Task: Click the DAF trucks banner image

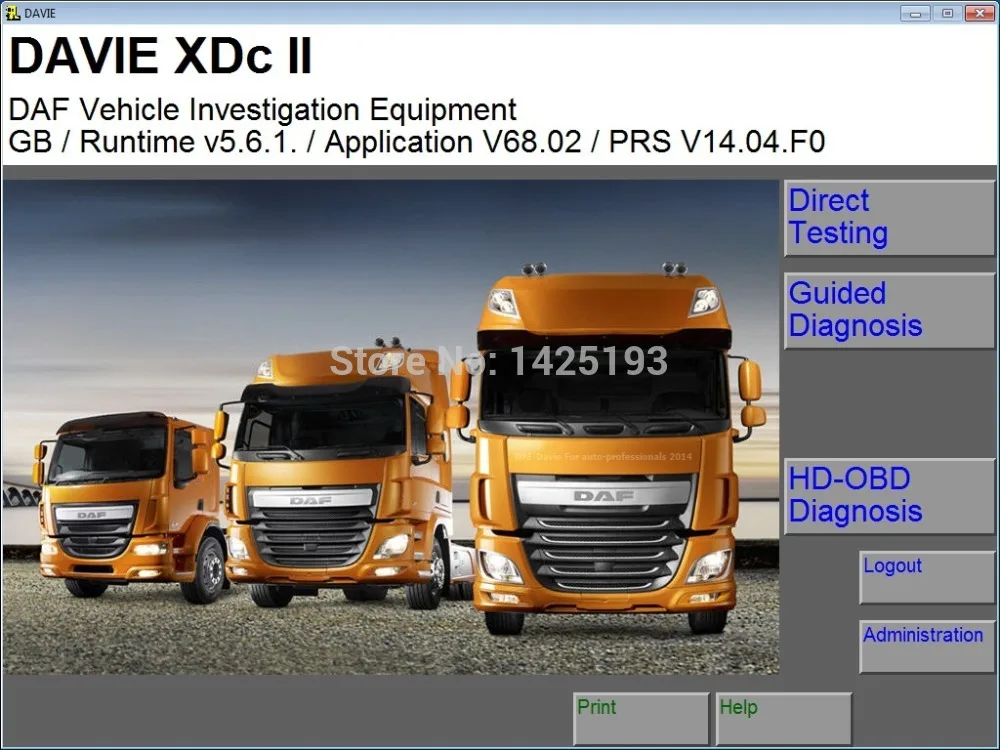Action: point(391,427)
